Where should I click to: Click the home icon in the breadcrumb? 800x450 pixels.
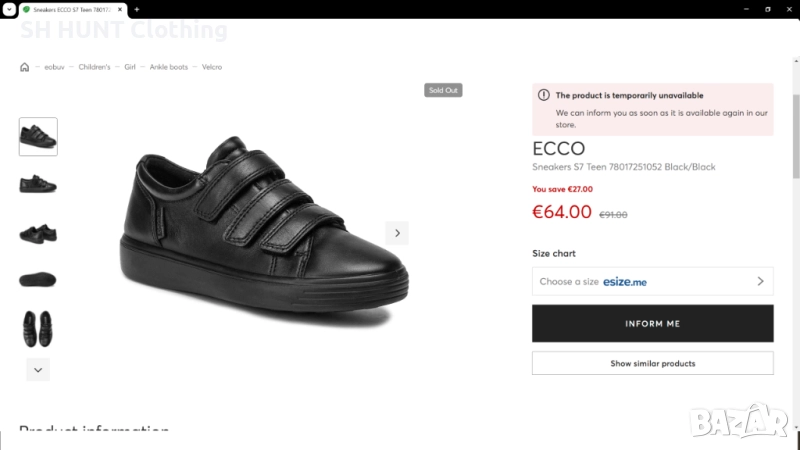(x=25, y=67)
